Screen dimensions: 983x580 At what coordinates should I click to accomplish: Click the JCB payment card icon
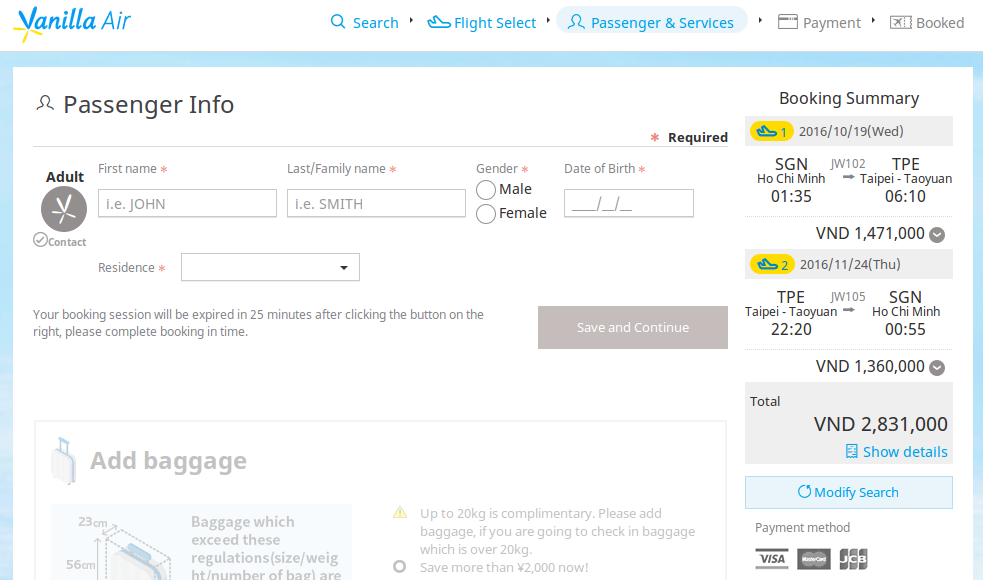[x=853, y=559]
